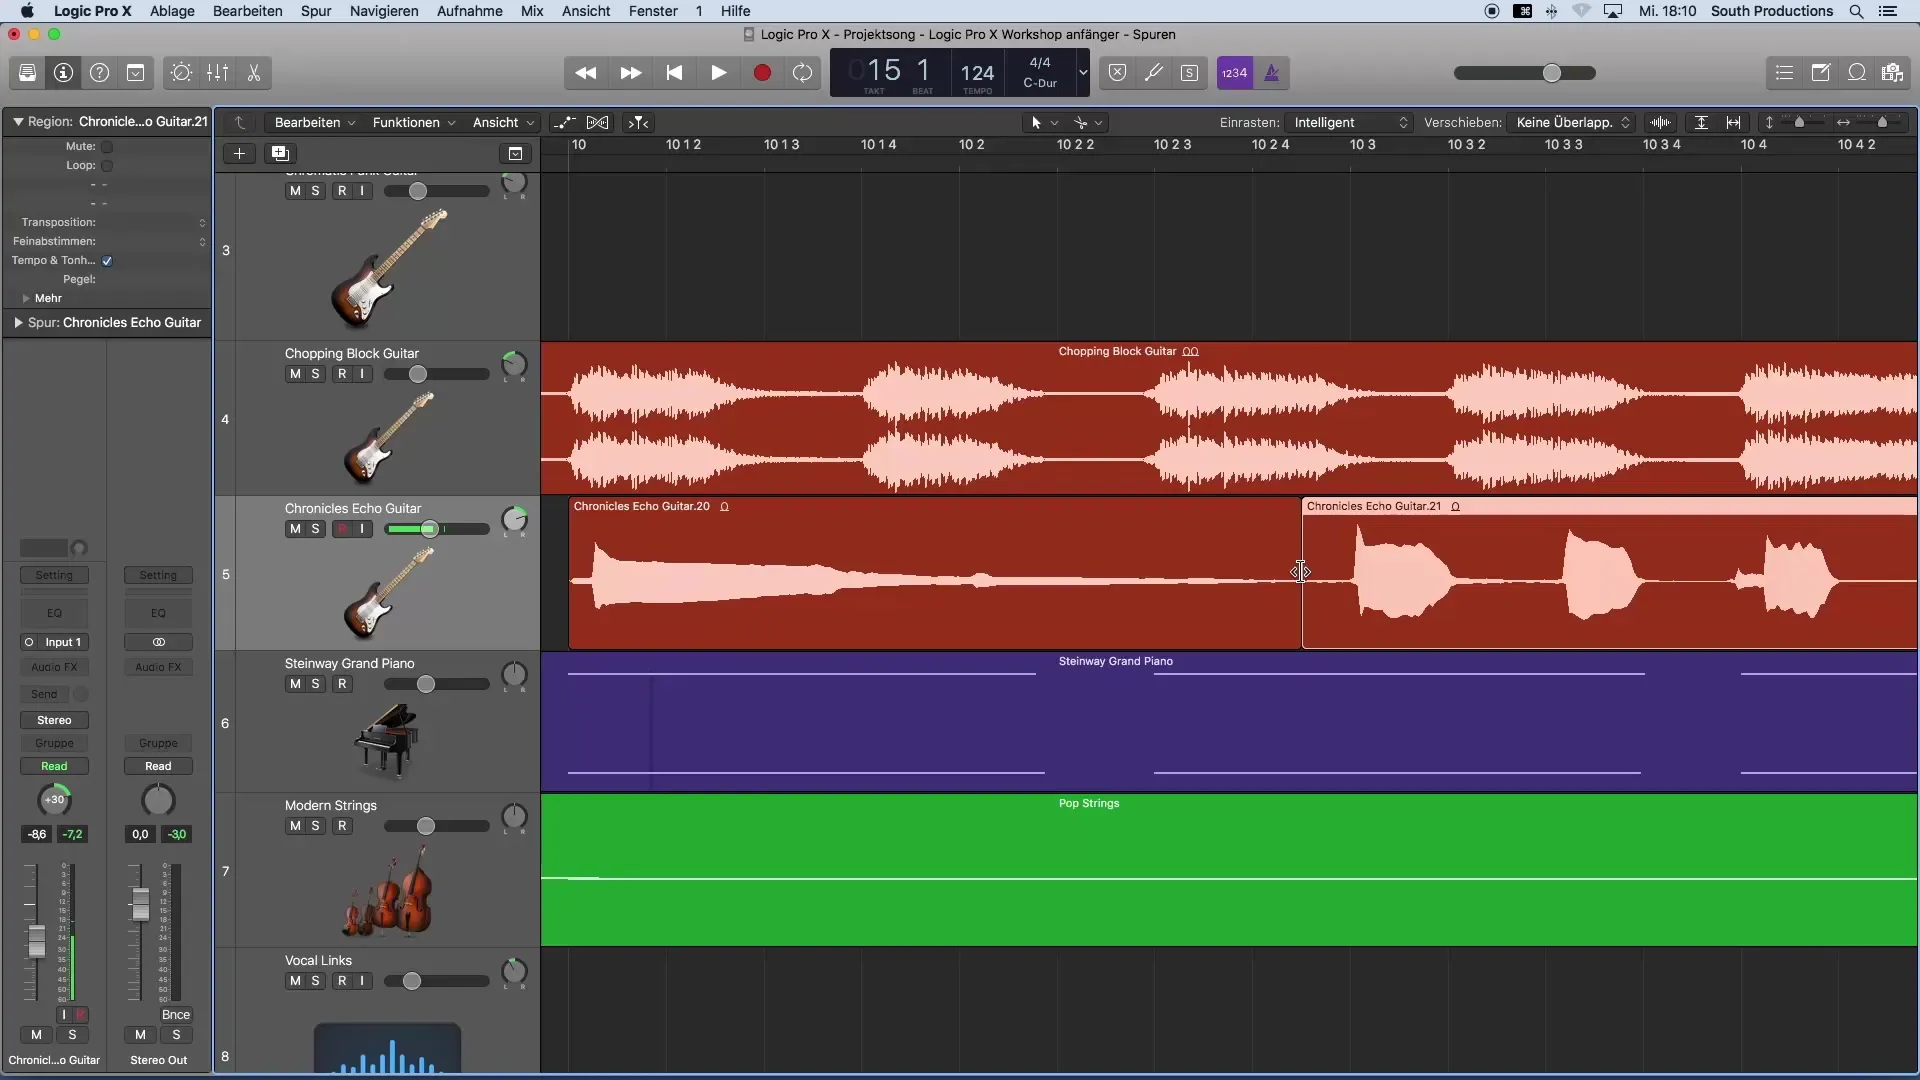Open Smart Controls dial button

point(181,73)
